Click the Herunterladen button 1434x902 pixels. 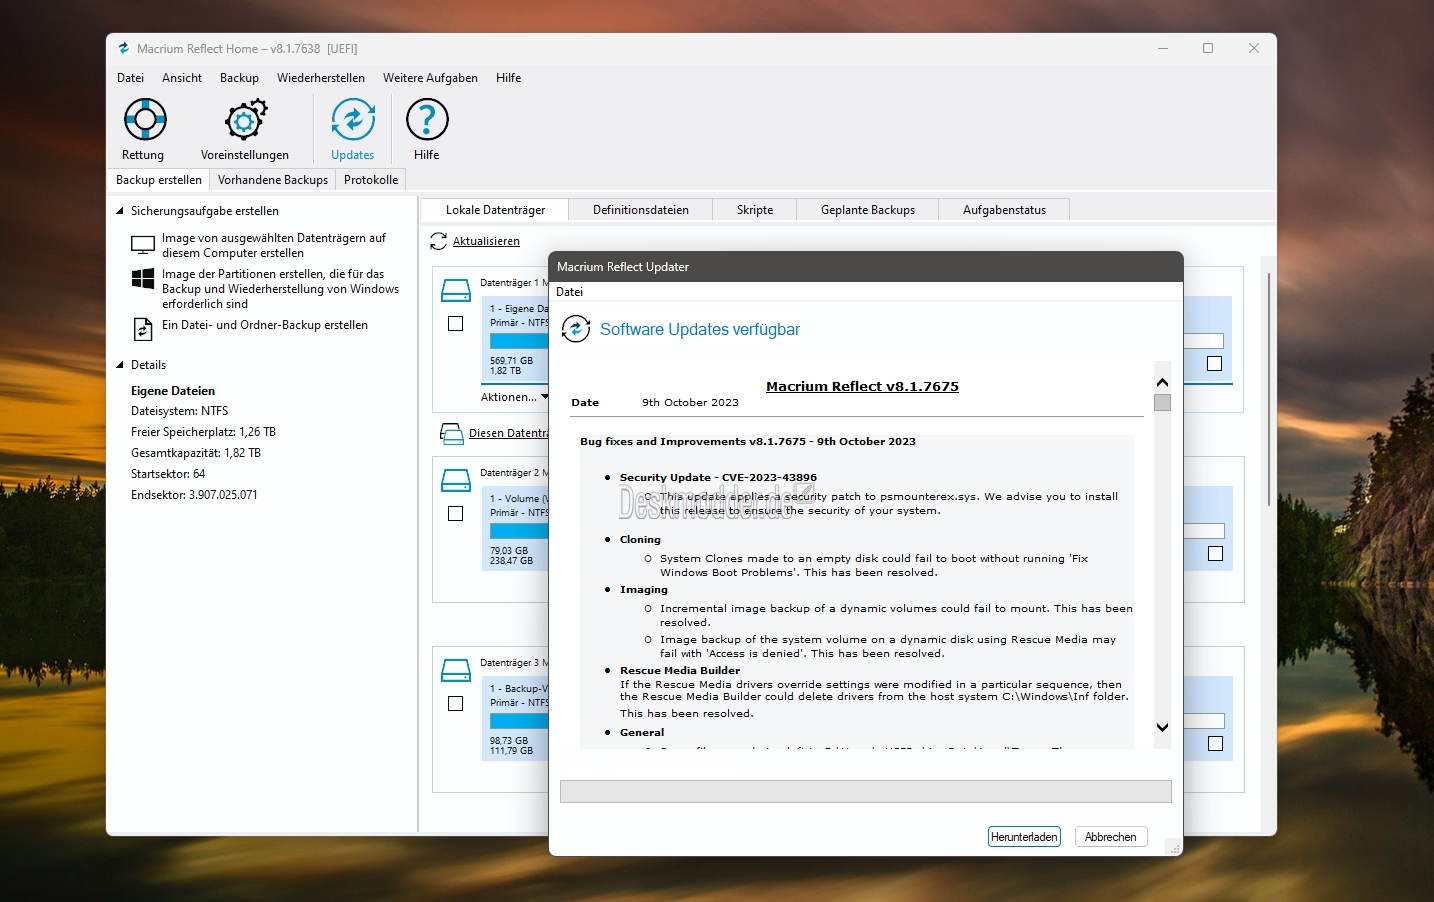(x=1024, y=837)
